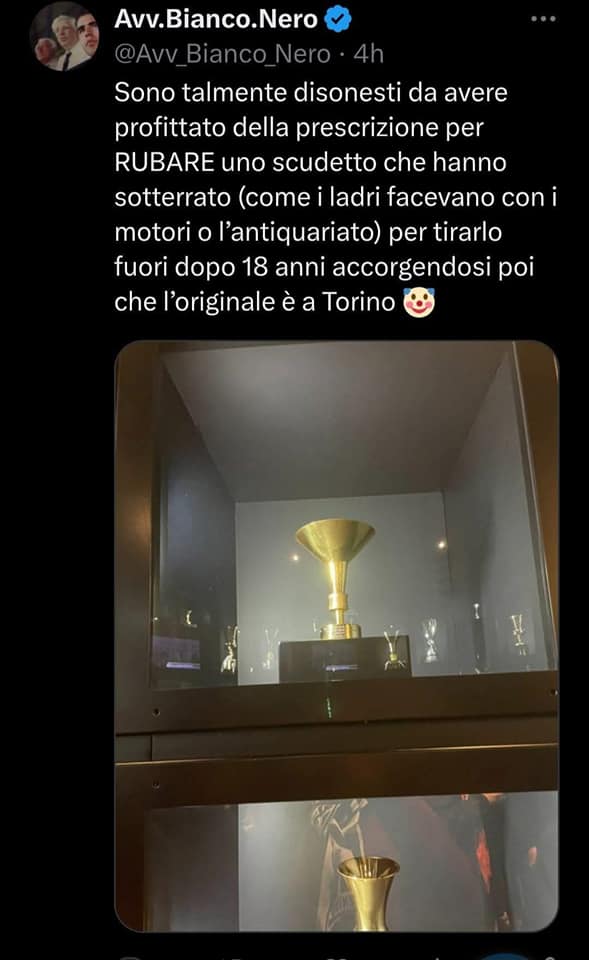Viewport: 589px width, 960px height.
Task: Click the small trophy at far right of case
Action: (519, 633)
